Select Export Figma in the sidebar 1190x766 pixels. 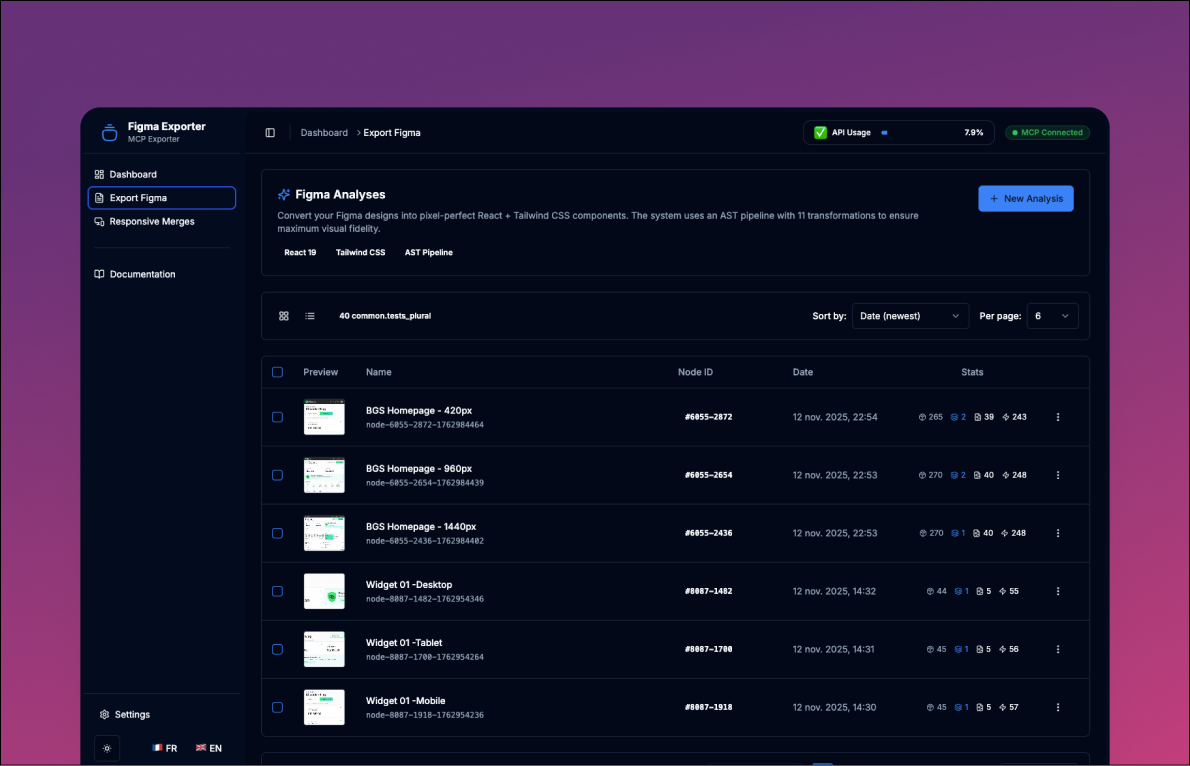[x=162, y=198]
